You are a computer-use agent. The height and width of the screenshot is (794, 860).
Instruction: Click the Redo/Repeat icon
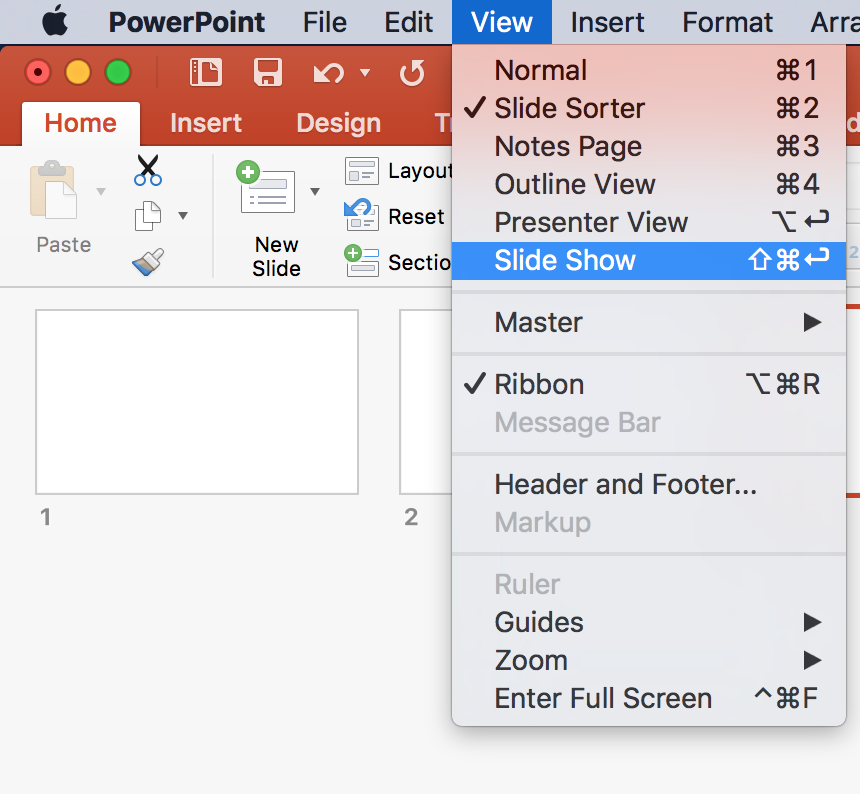[x=412, y=73]
